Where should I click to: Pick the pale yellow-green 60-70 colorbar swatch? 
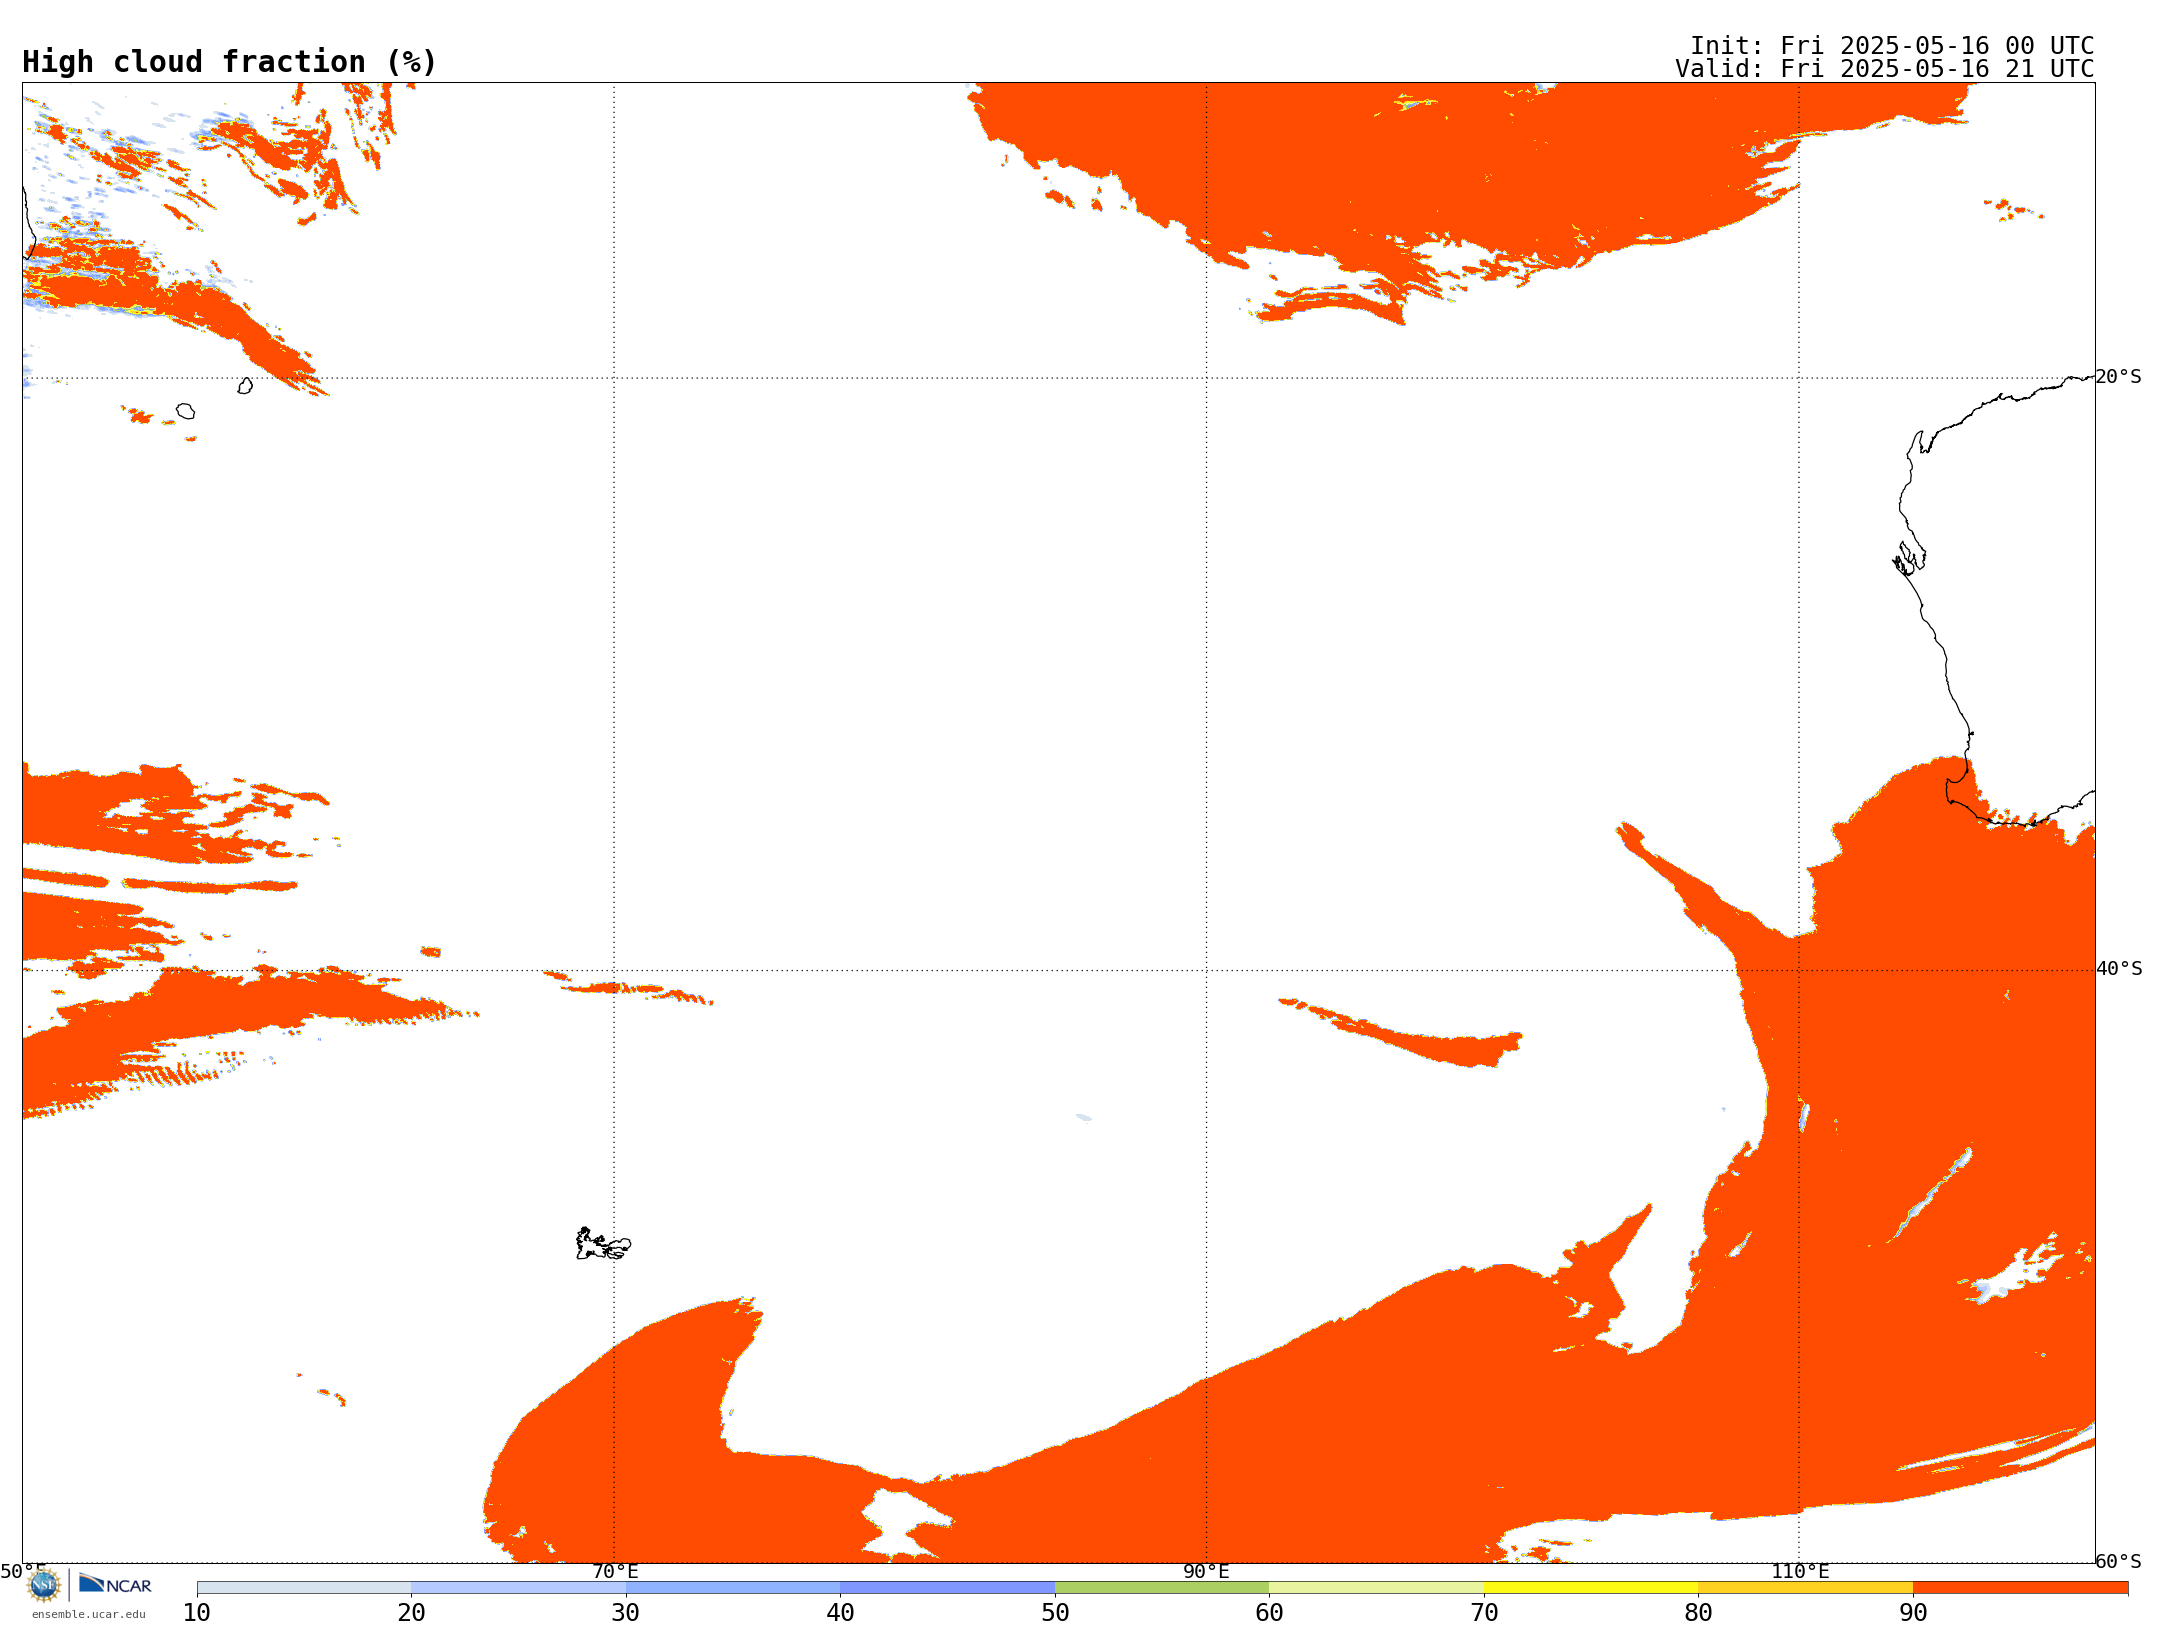point(1376,1588)
